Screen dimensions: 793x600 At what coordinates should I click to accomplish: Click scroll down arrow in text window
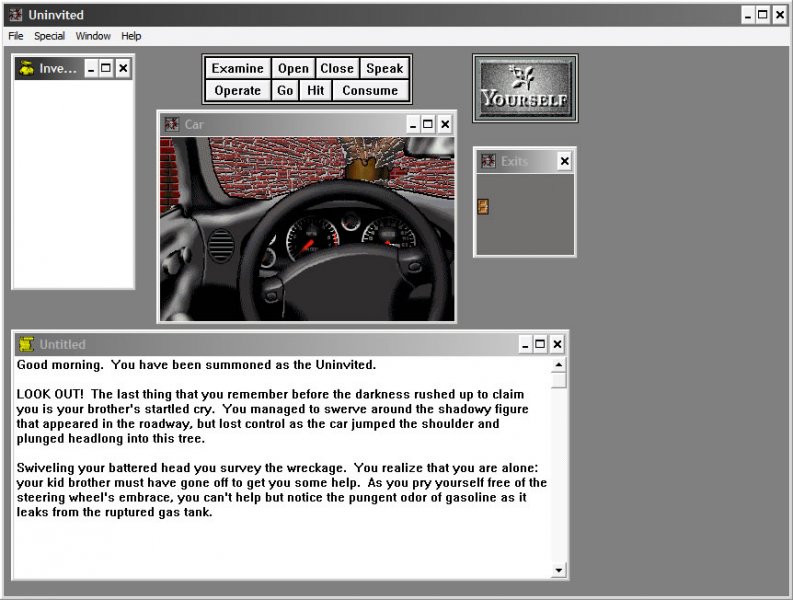558,570
